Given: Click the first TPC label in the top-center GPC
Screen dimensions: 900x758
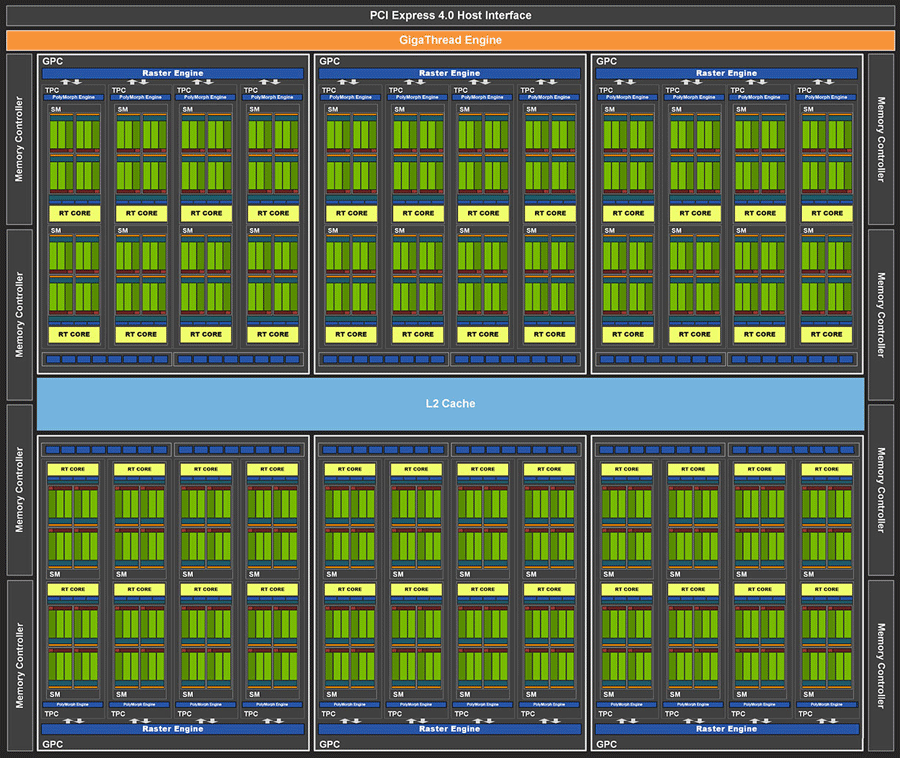Looking at the screenshot, I should [328, 90].
